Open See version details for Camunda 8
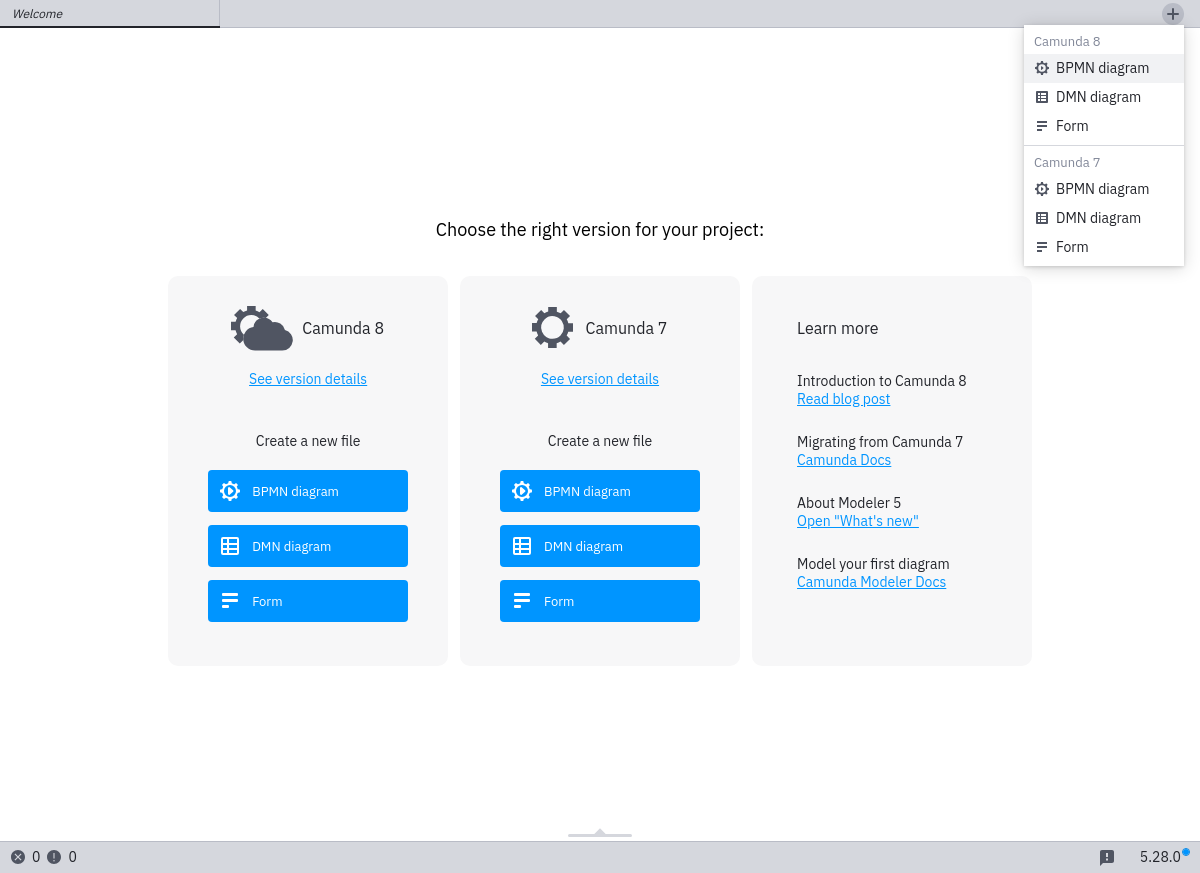This screenshot has height=873, width=1200. click(308, 379)
